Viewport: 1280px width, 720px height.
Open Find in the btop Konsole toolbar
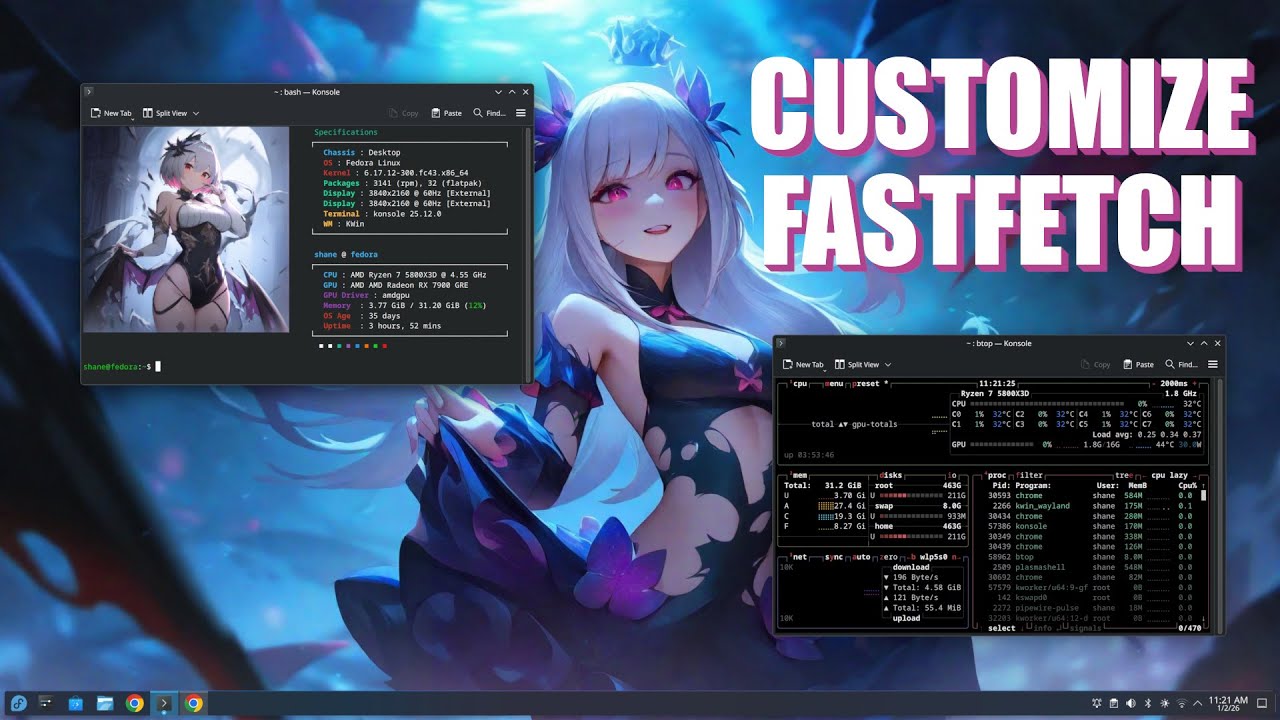(1181, 365)
